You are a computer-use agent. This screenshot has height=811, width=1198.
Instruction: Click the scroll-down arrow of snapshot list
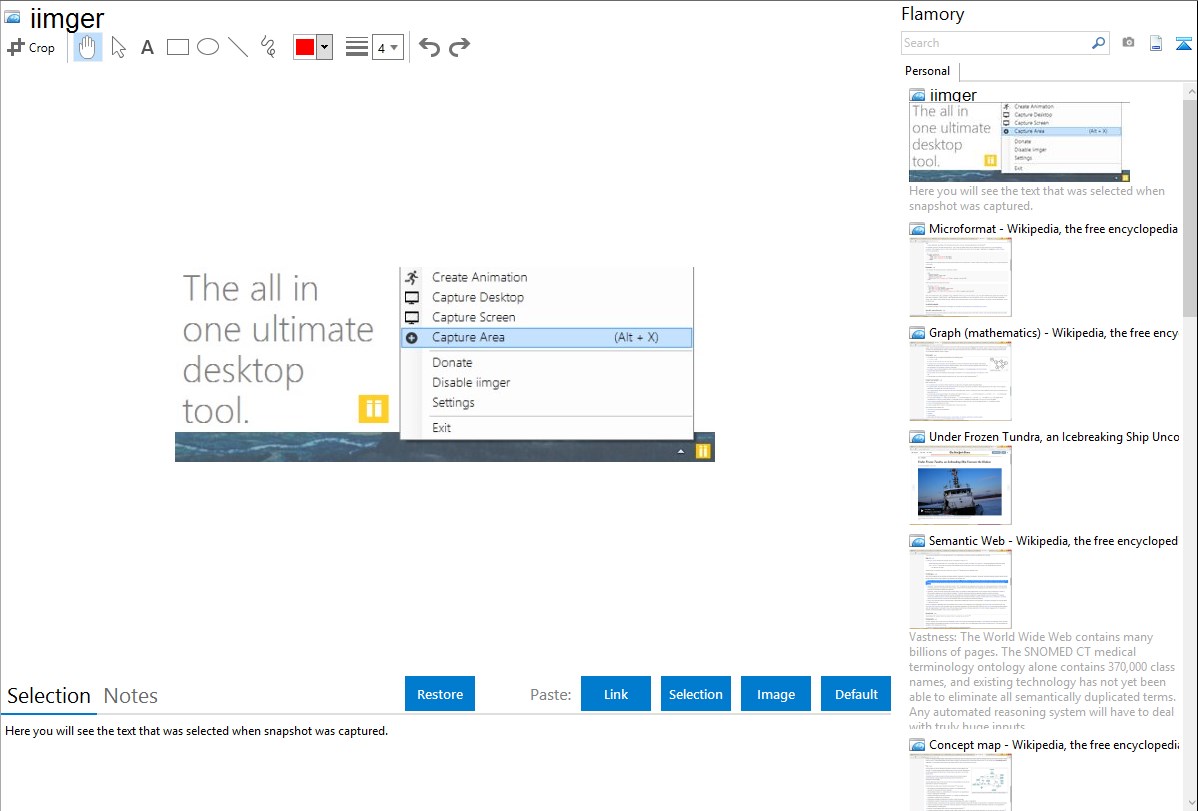pos(1190,803)
